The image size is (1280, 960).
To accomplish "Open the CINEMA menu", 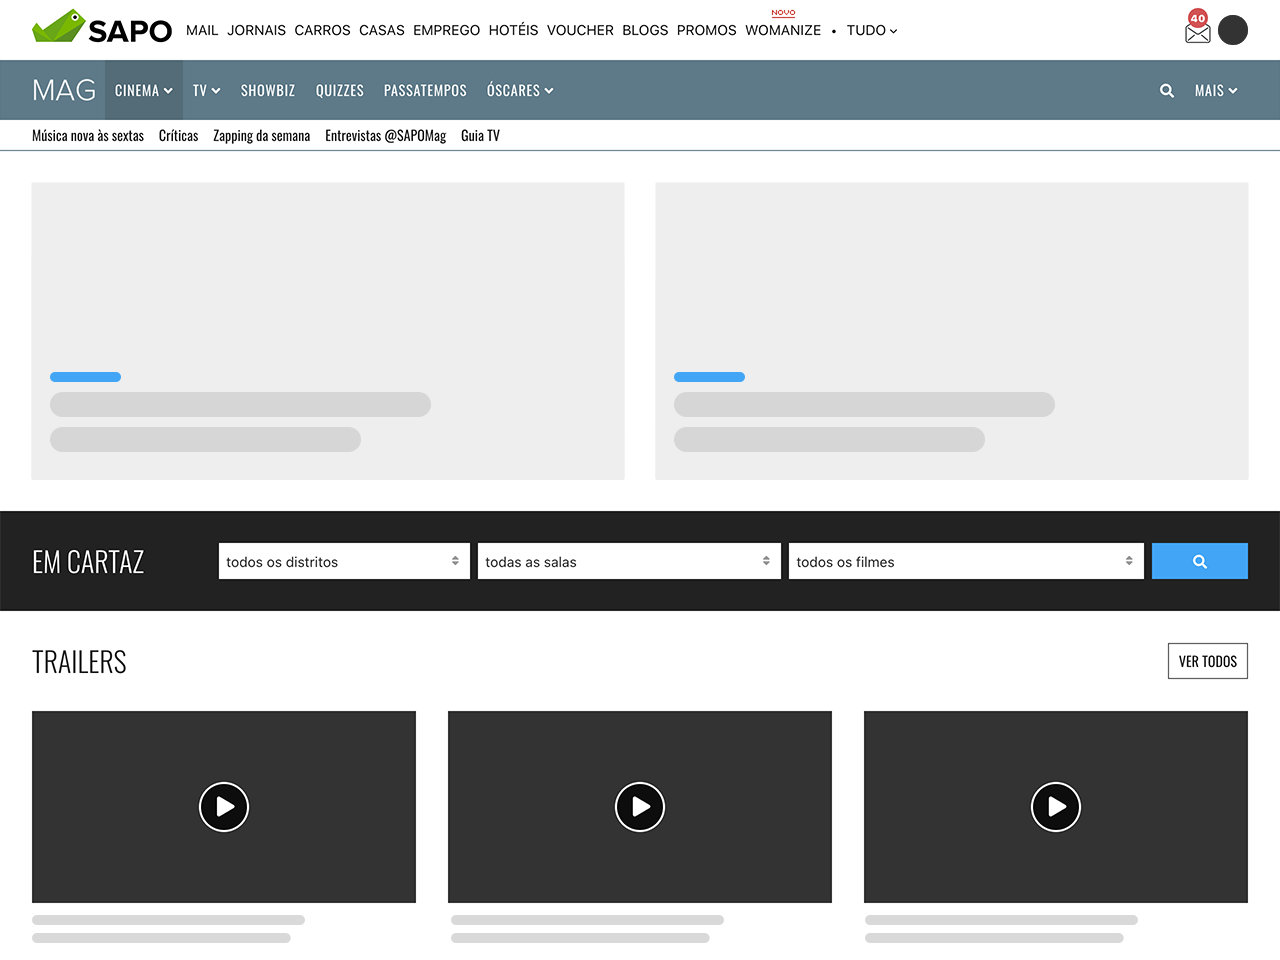I will click(x=143, y=90).
